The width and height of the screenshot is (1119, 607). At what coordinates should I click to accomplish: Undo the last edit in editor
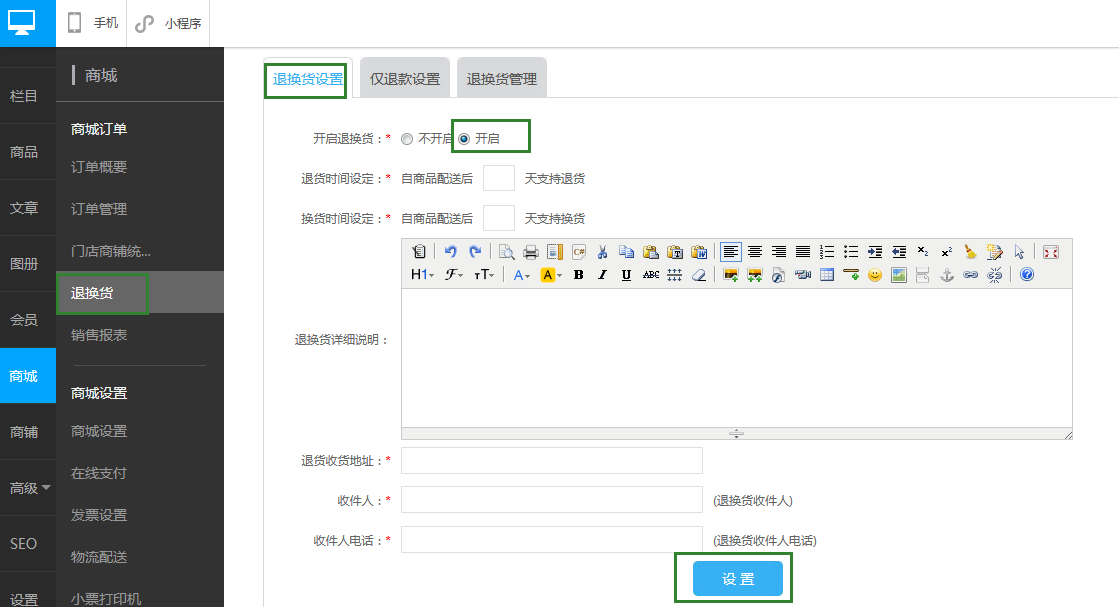point(450,252)
